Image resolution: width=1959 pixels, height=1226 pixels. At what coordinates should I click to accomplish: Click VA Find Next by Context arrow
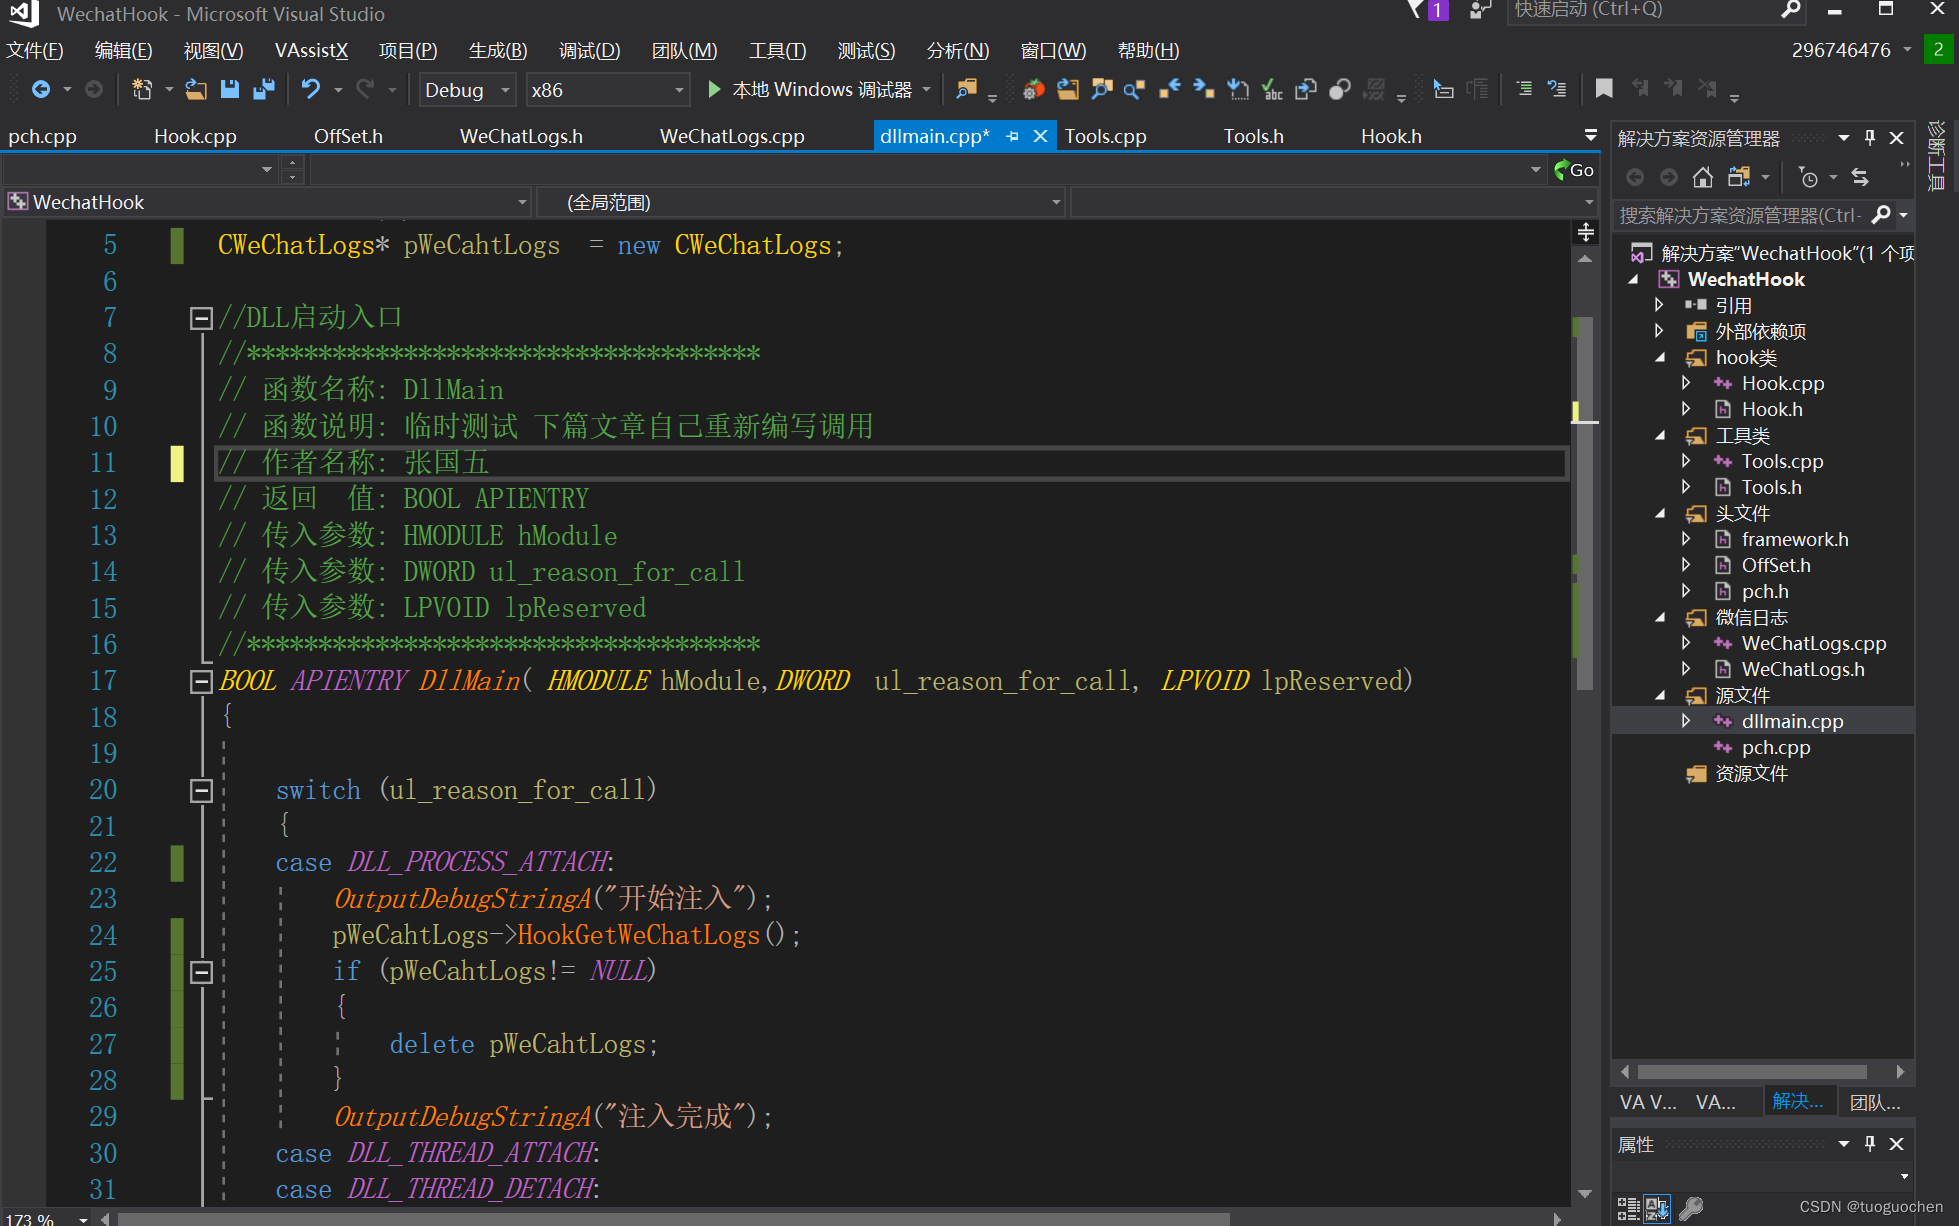pos(1204,90)
